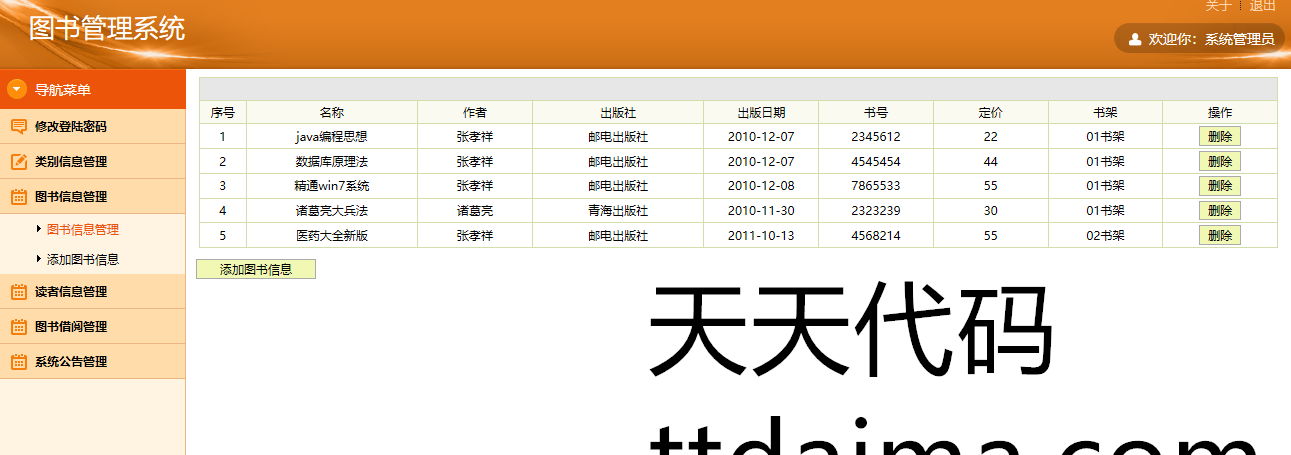This screenshot has height=455, width=1291.
Task: Click the 退出 link at top right
Action: [1263, 6]
